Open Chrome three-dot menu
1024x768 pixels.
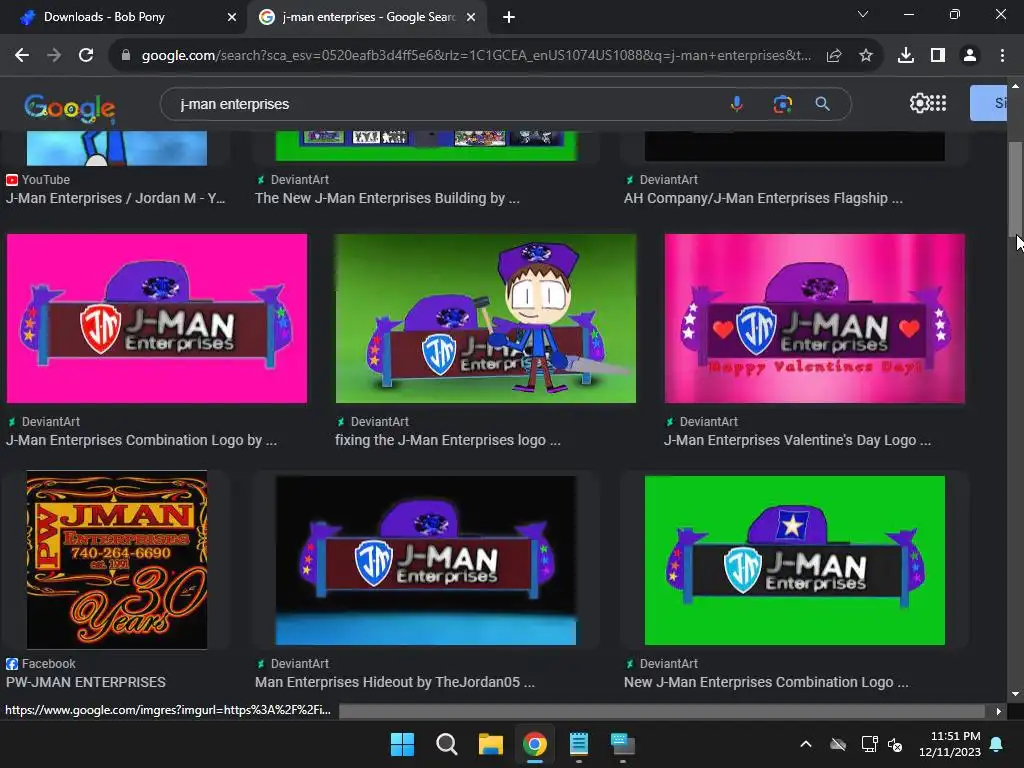point(1002,56)
